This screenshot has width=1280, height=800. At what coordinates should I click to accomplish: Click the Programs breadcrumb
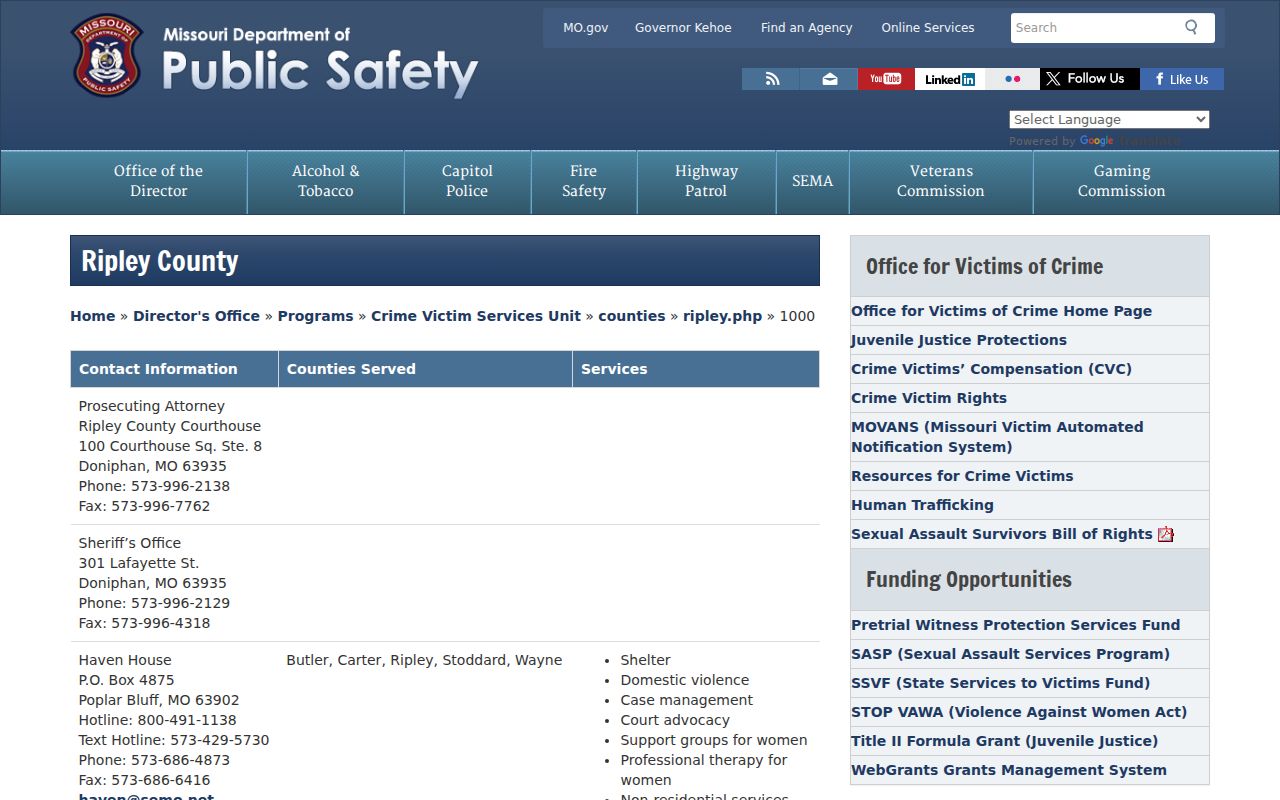[315, 316]
